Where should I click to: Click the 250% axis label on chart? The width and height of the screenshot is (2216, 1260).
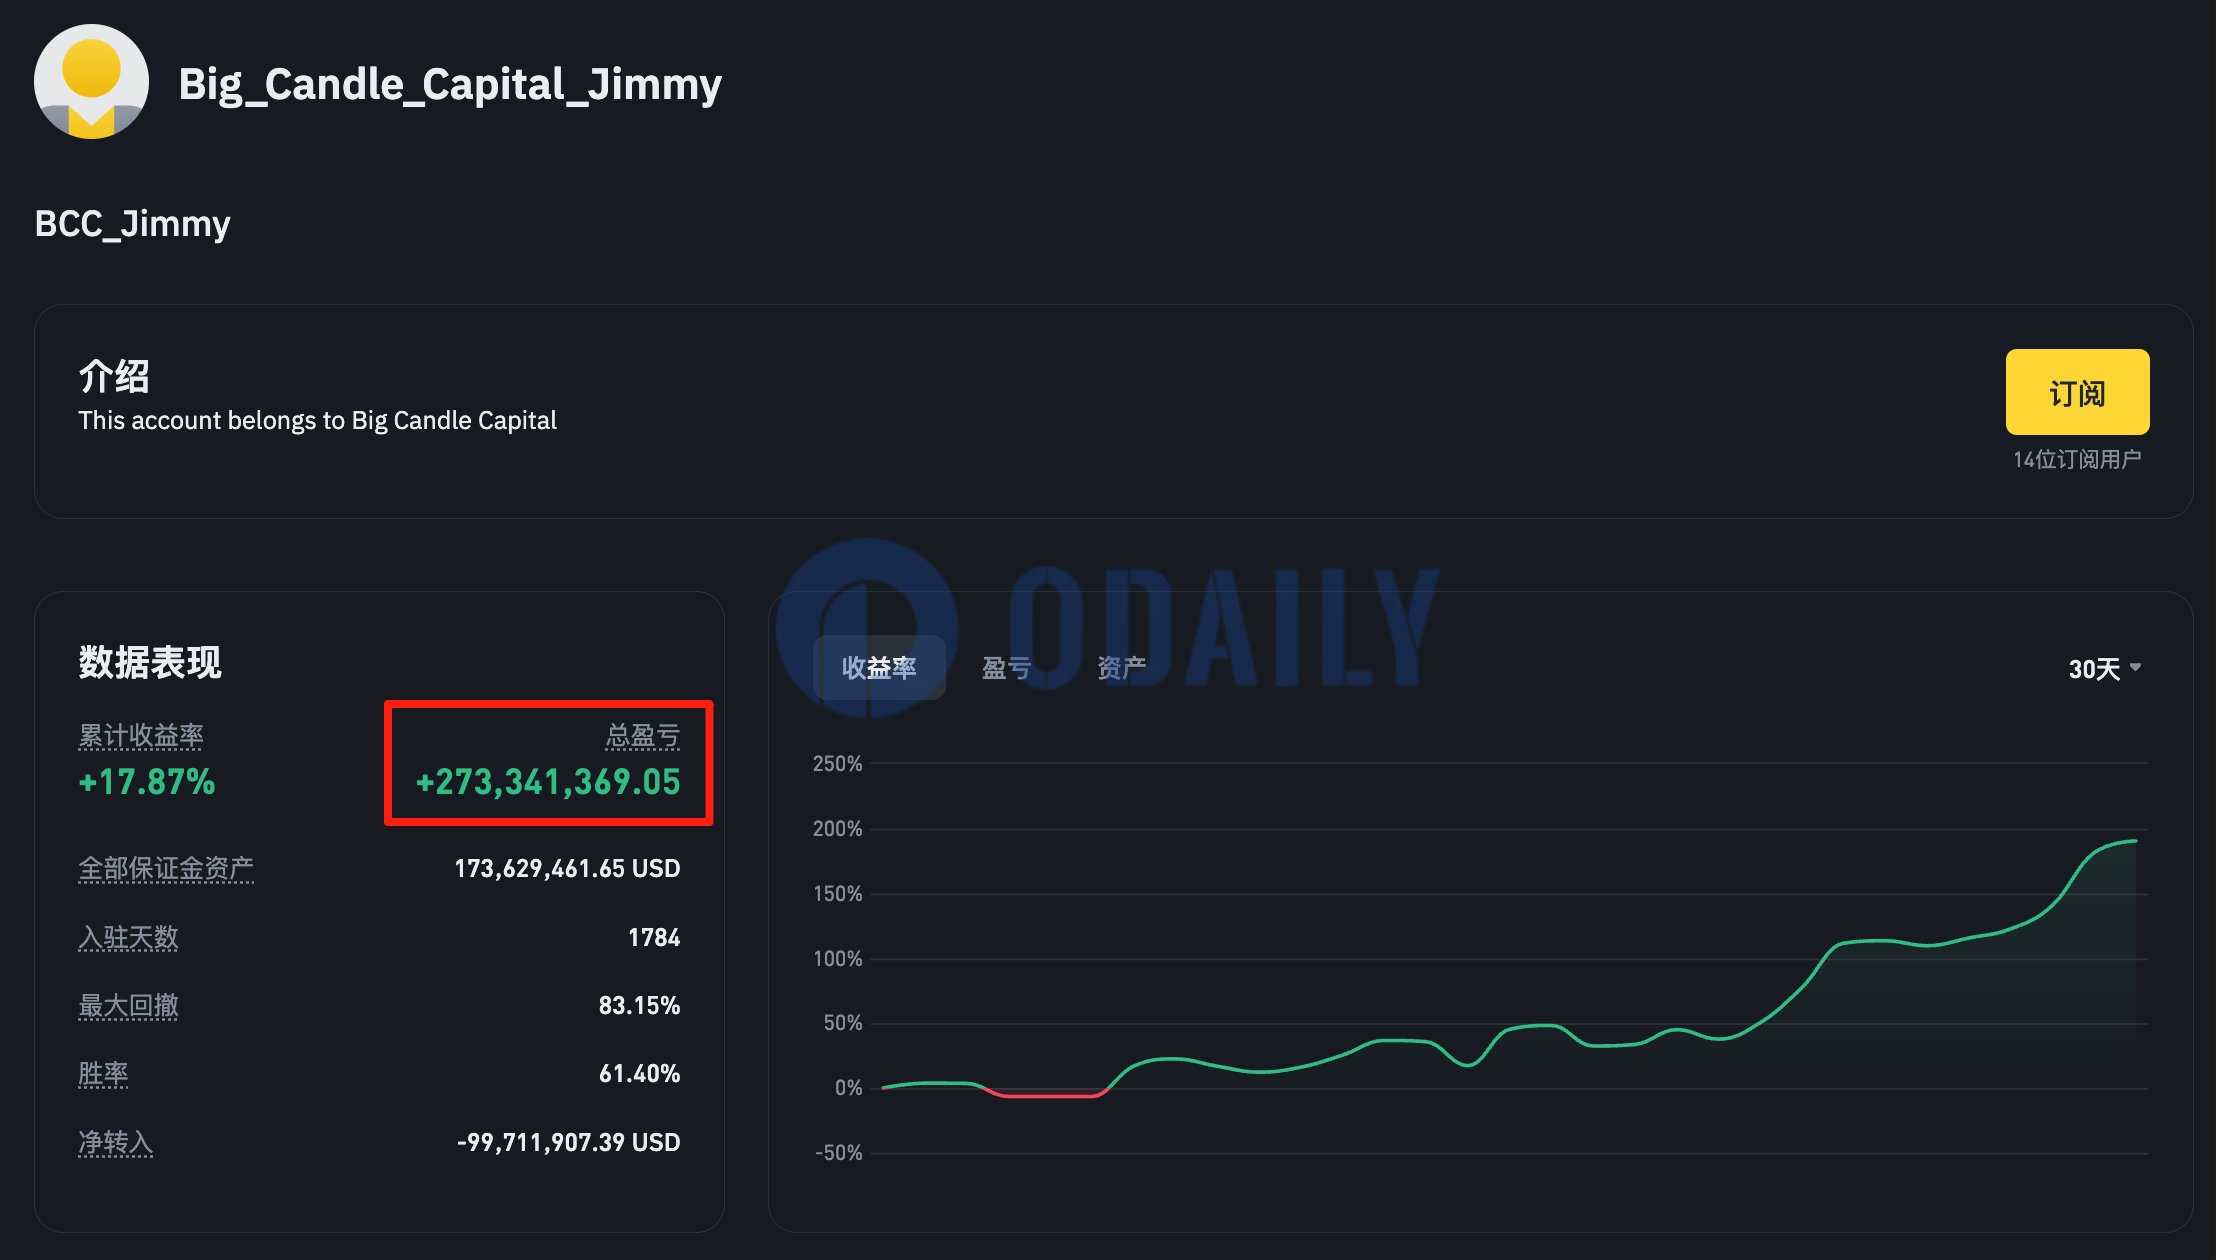click(837, 764)
